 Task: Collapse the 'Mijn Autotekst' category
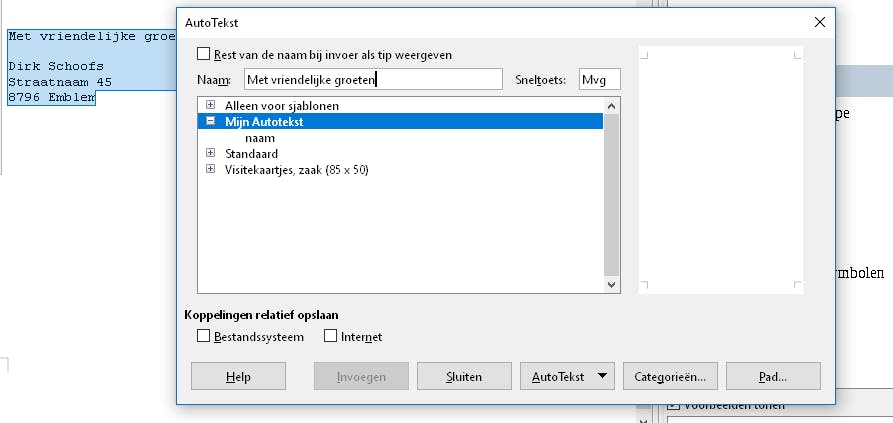210,121
